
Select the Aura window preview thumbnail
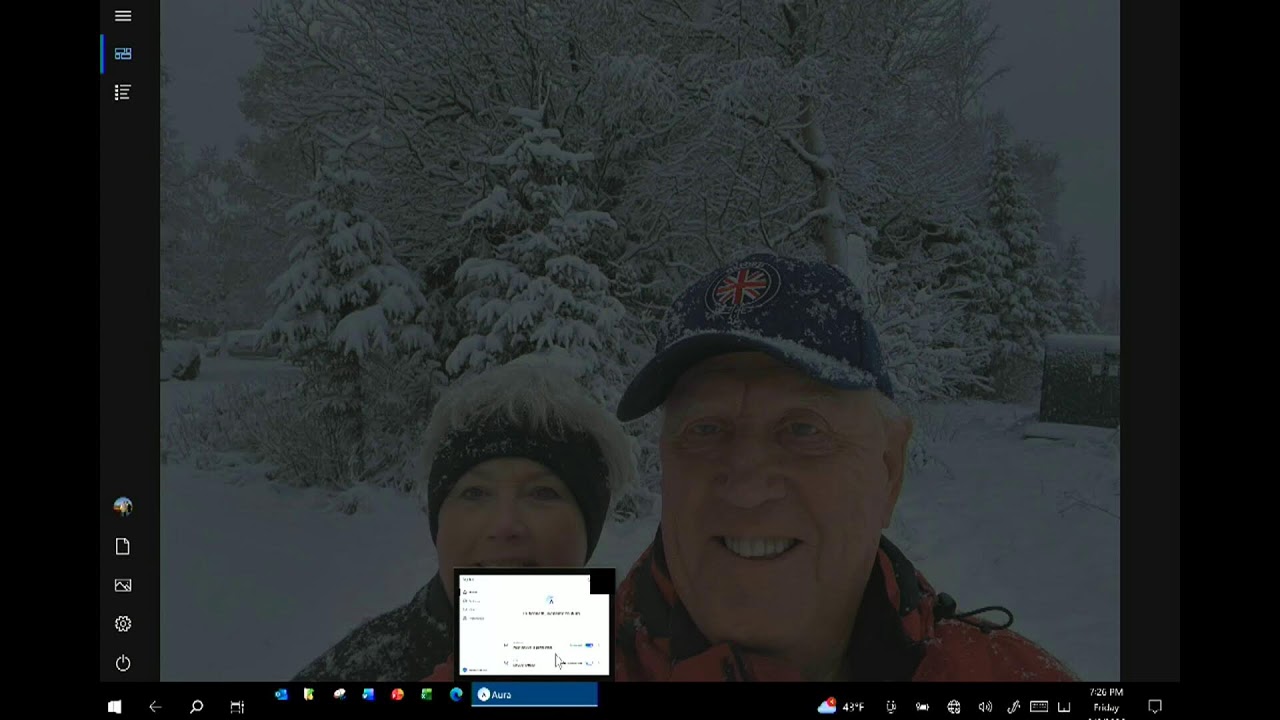pos(534,623)
